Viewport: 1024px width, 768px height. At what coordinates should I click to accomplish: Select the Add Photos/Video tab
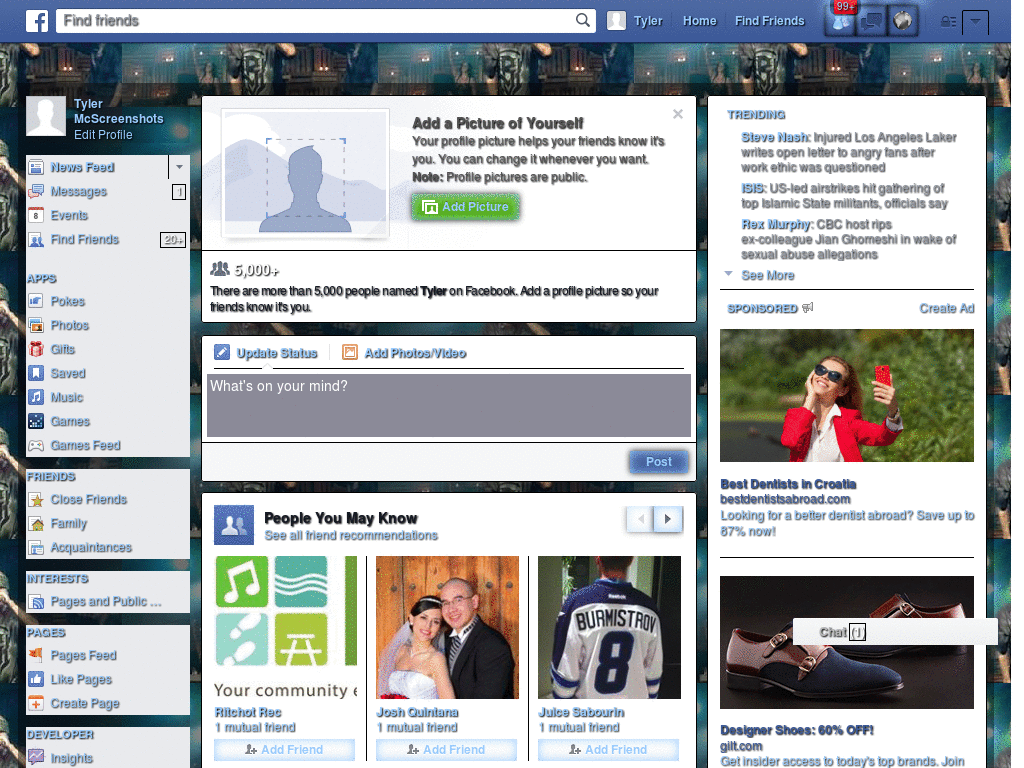404,353
